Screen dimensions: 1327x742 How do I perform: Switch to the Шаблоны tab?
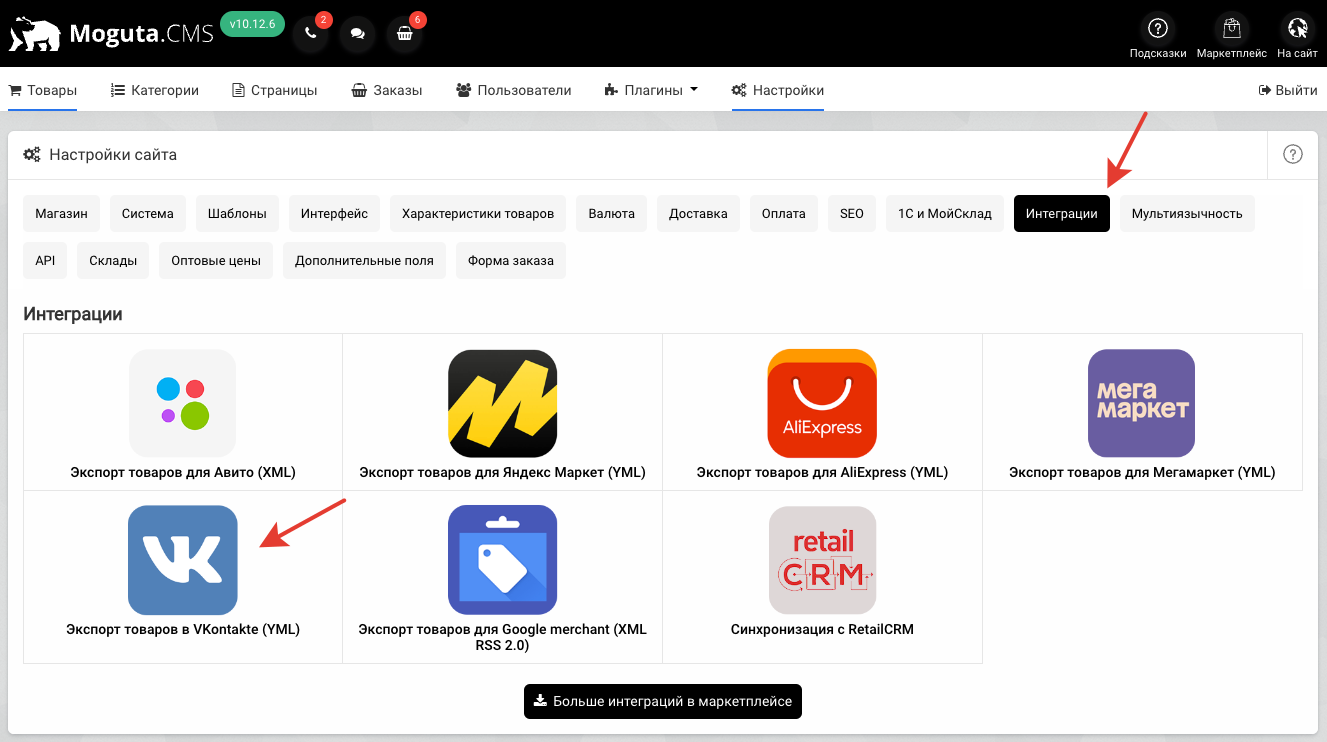pos(237,213)
